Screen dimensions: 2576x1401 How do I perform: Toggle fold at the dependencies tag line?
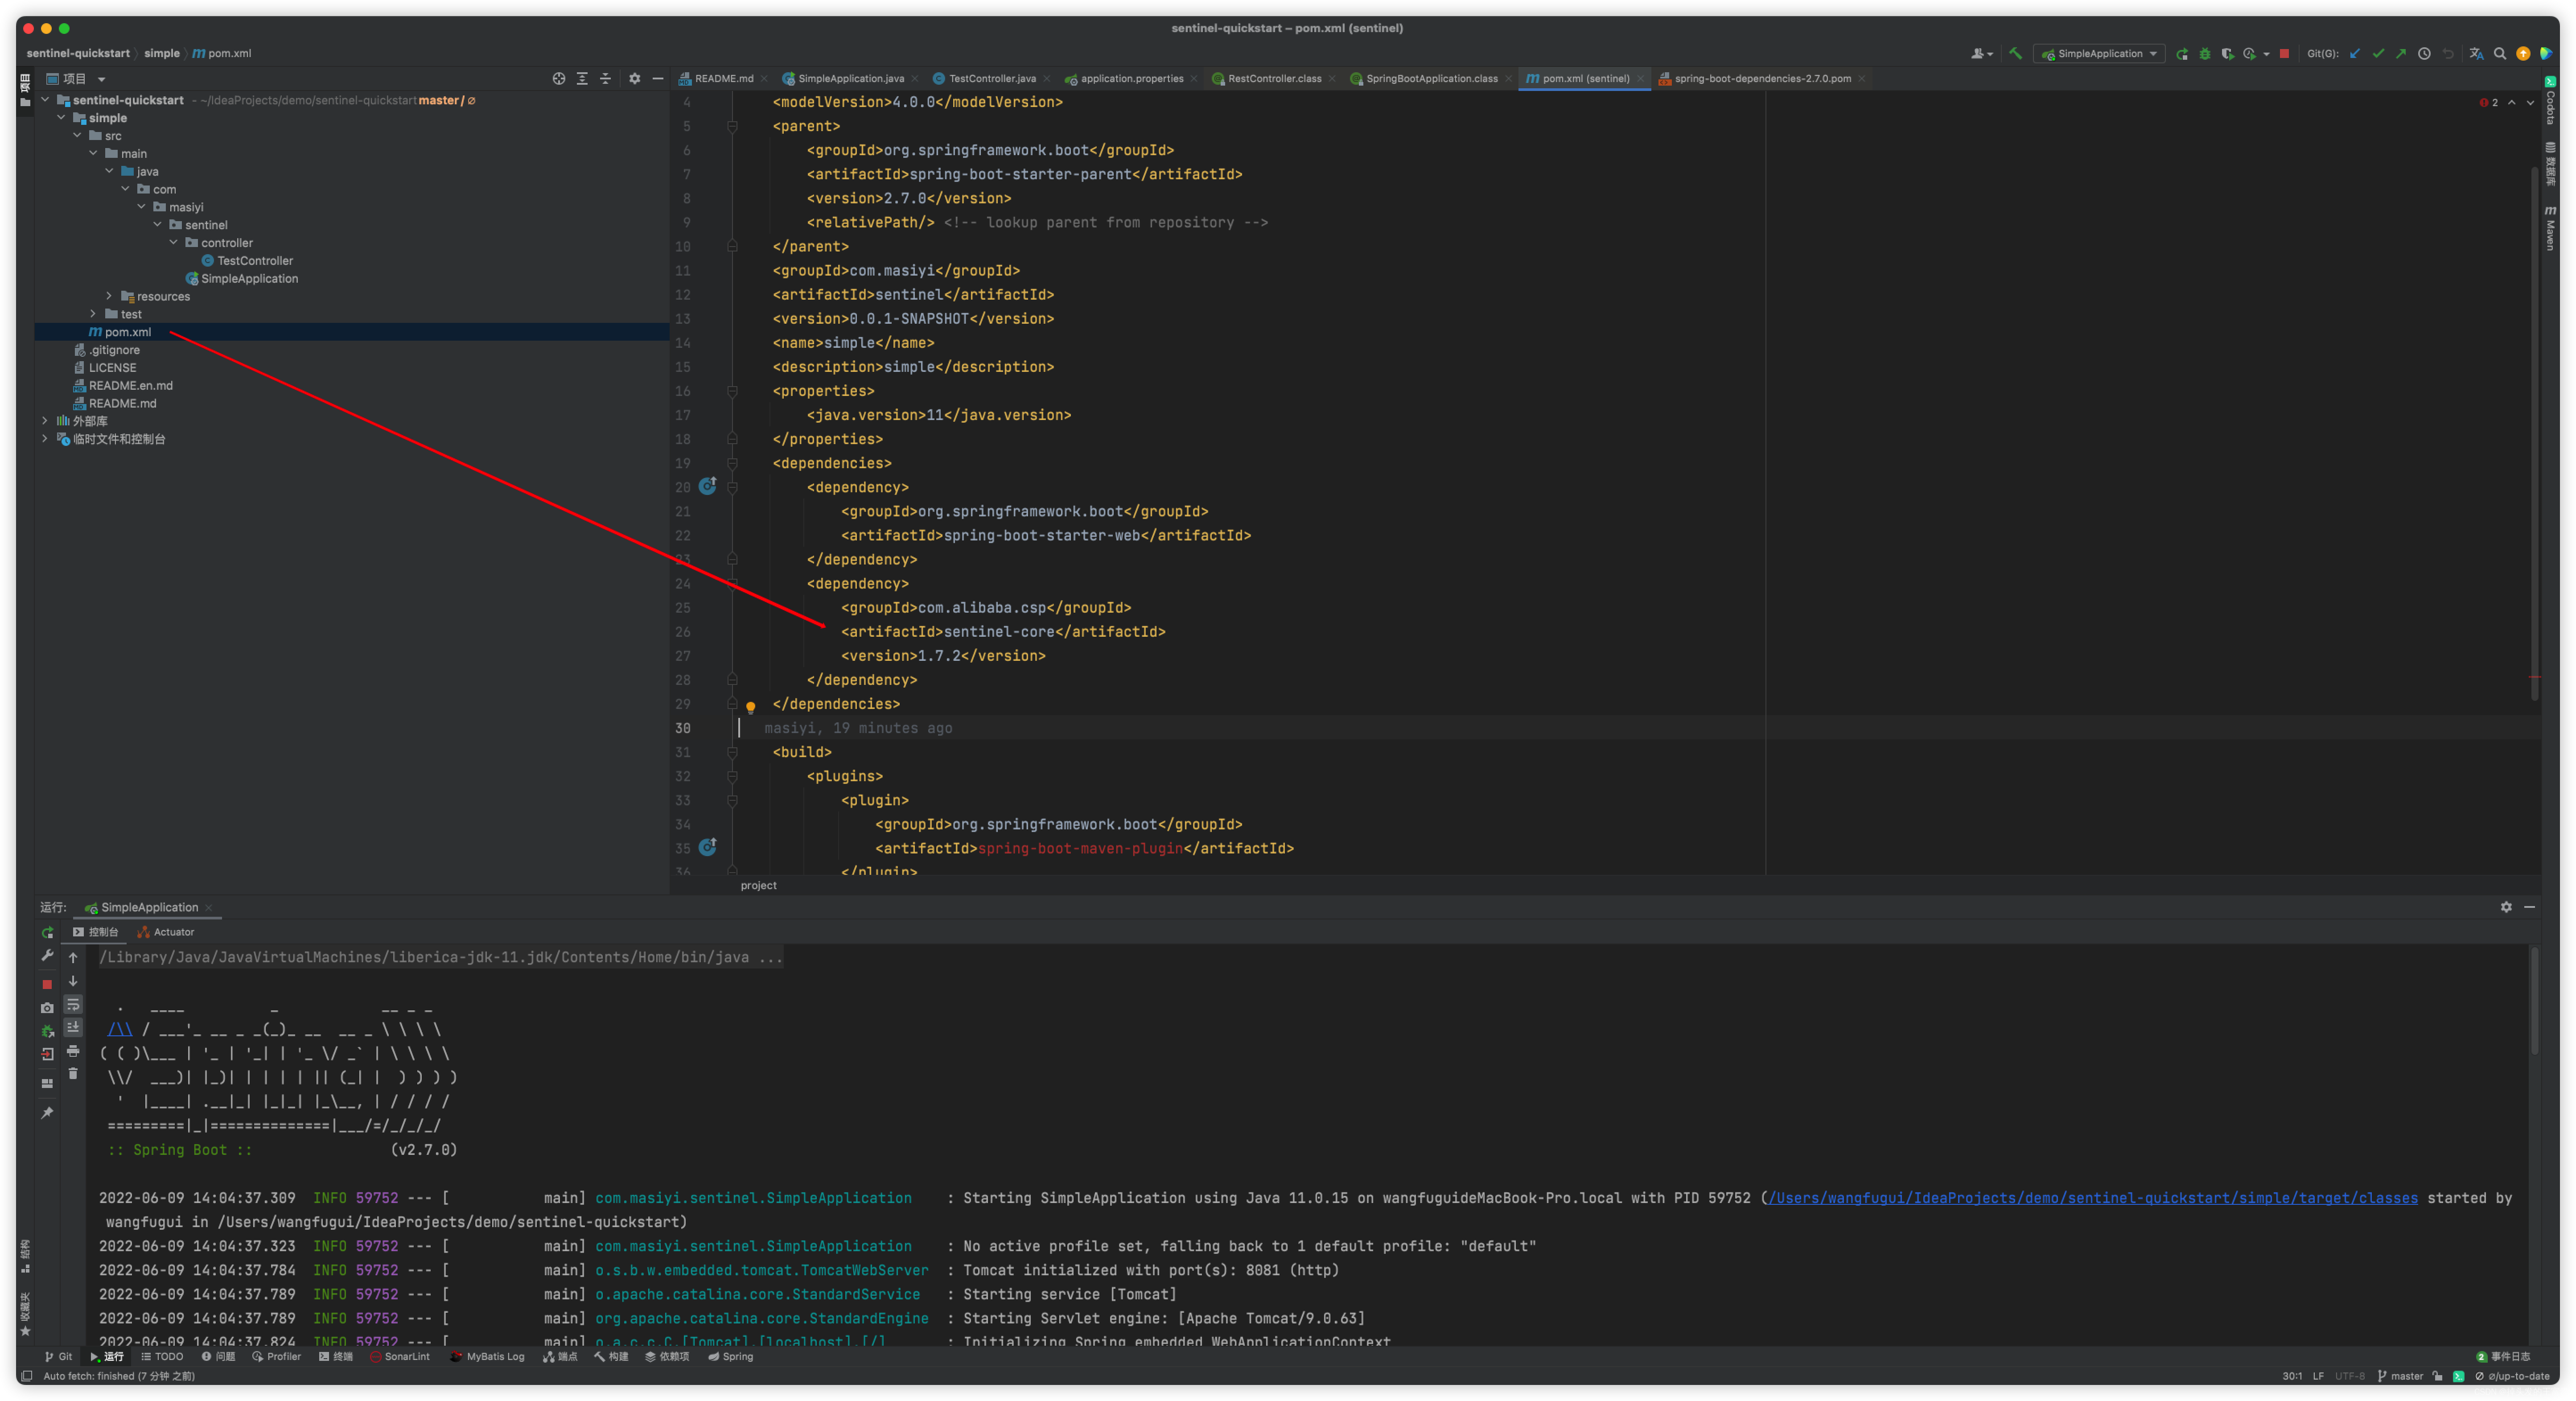coord(732,464)
